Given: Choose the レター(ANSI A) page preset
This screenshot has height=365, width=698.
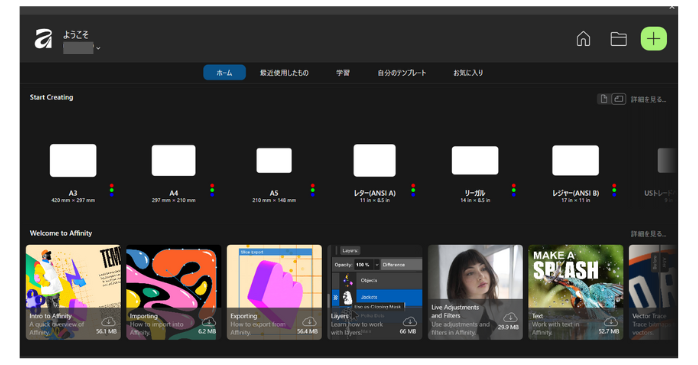Looking at the screenshot, I should point(374,160).
